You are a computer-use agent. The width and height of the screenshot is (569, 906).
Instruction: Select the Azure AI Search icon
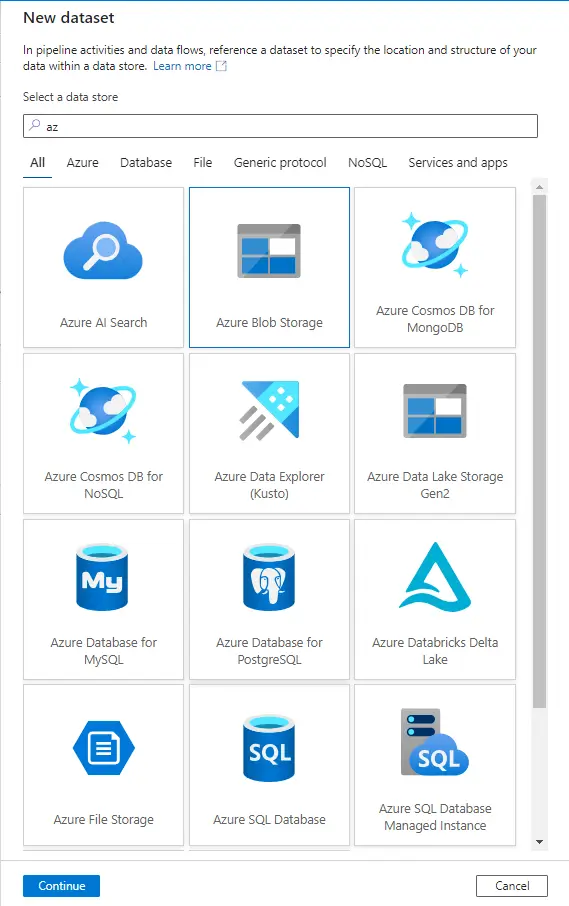[103, 250]
